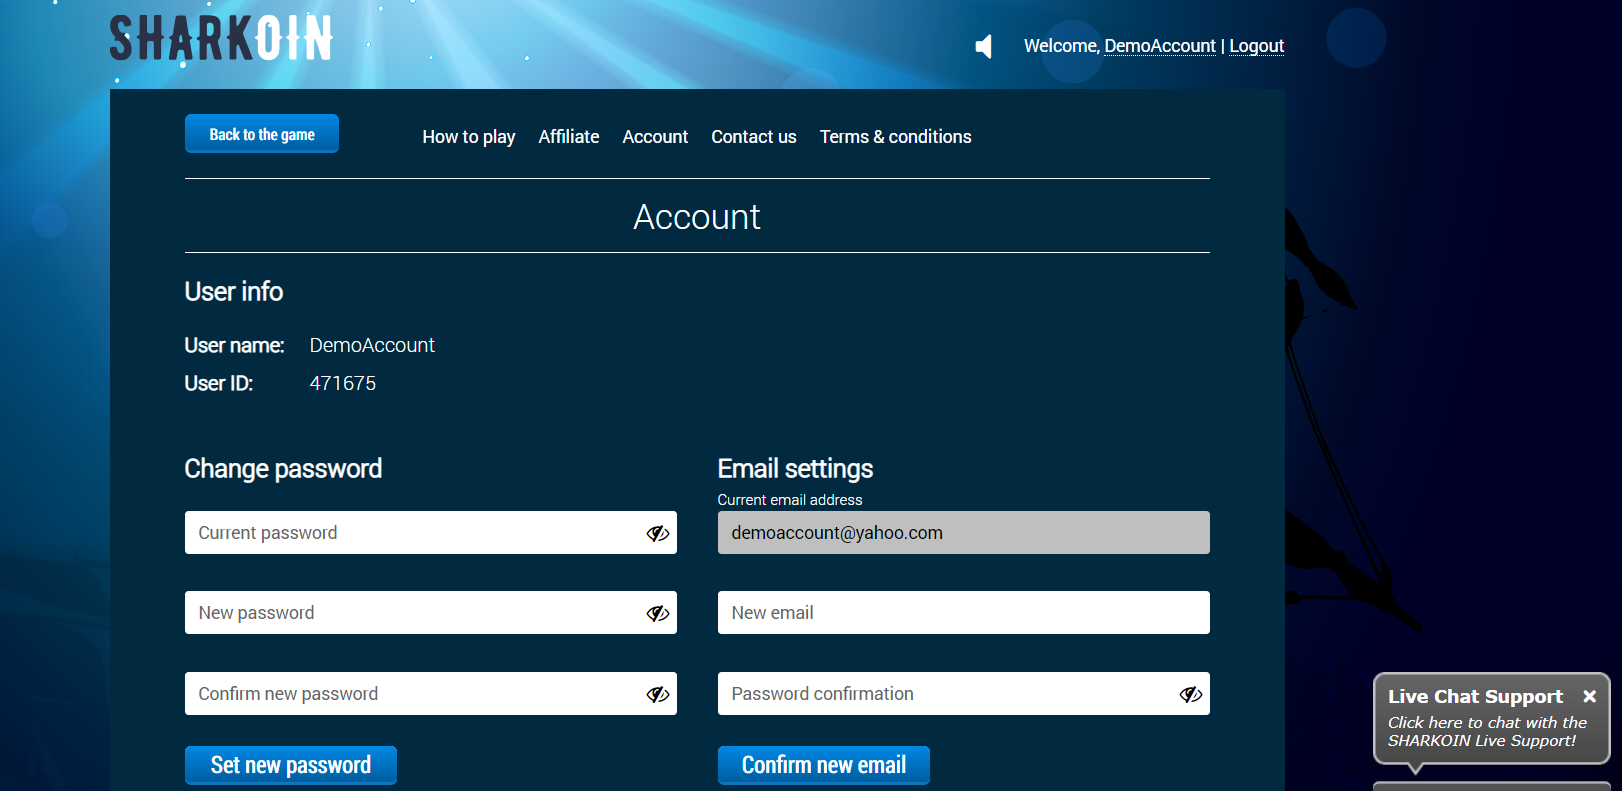Click the Email settings heading
Viewport: 1622px width, 791px height.
click(795, 469)
